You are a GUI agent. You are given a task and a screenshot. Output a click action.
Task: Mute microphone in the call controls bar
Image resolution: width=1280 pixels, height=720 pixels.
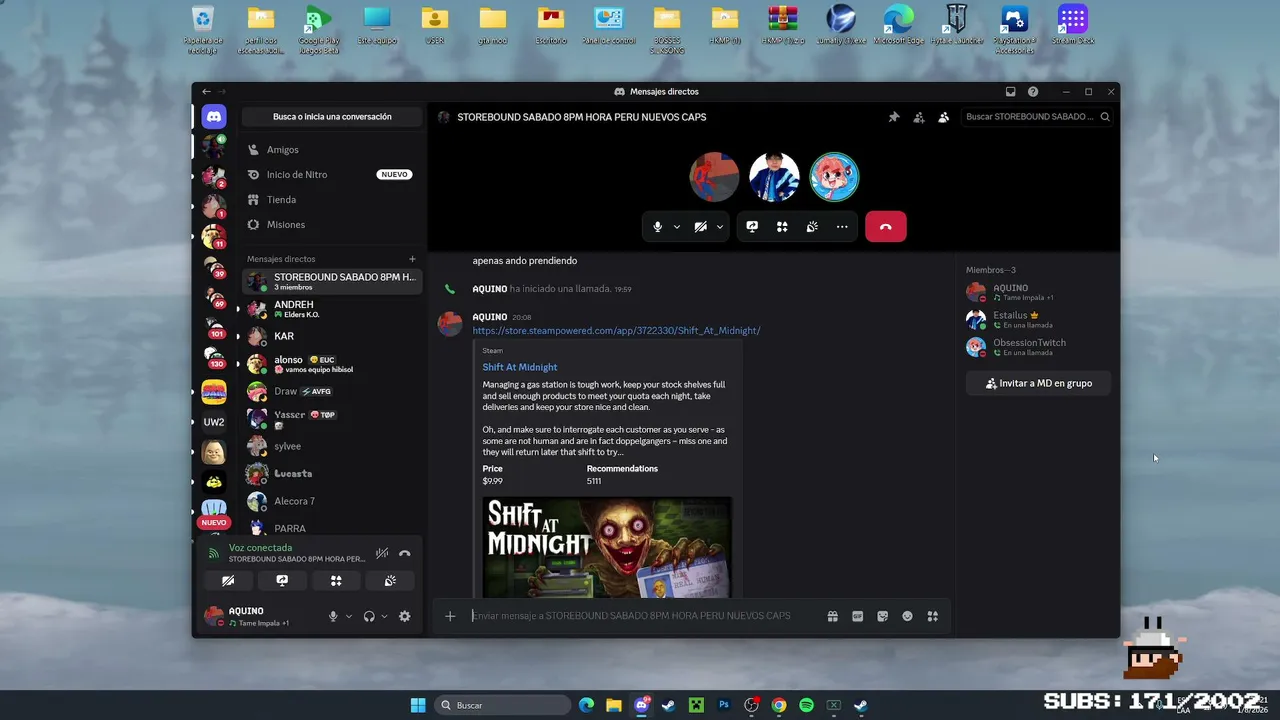657,227
